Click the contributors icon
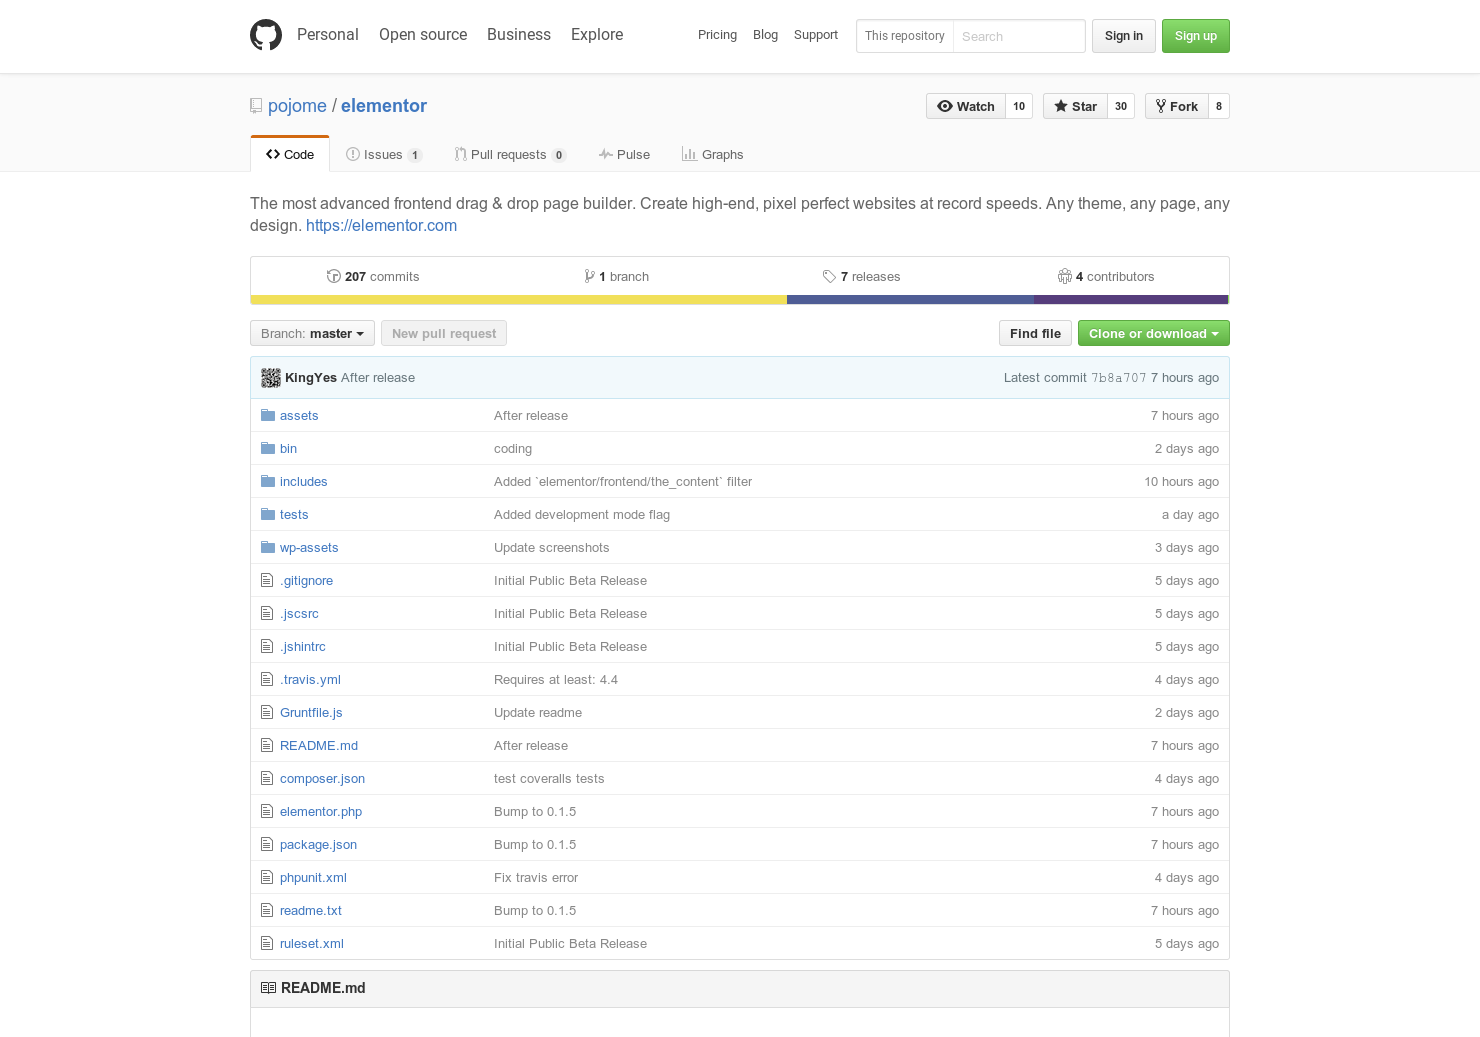The image size is (1480, 1037). (x=1064, y=276)
